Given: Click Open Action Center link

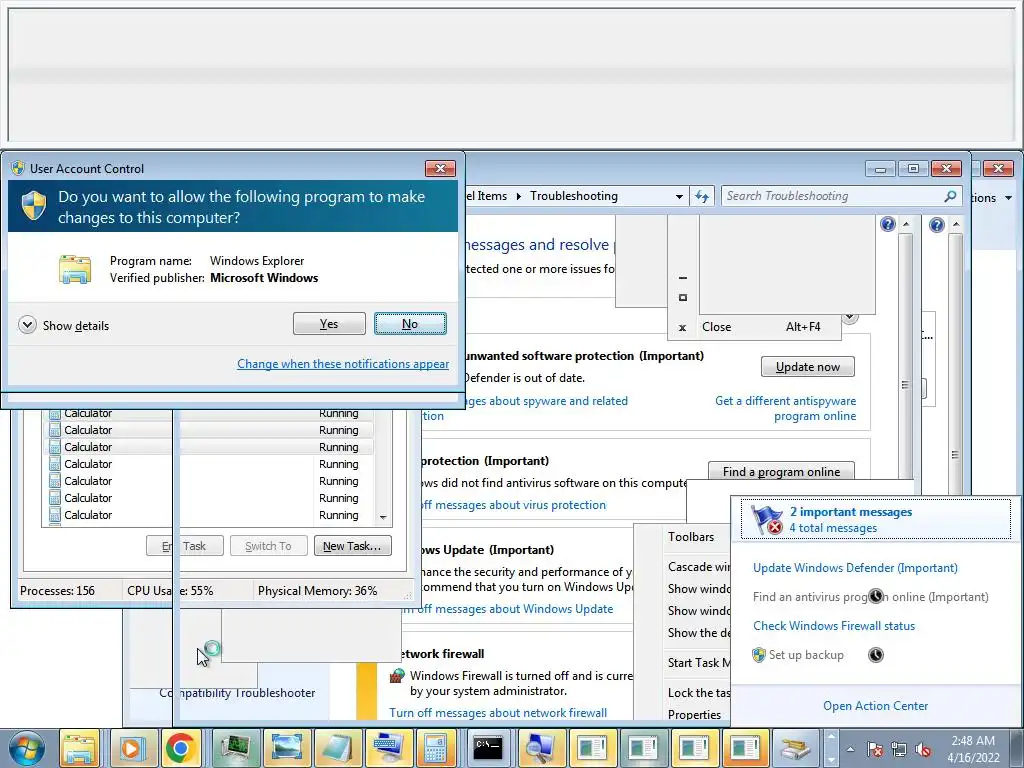Looking at the screenshot, I should [875, 706].
